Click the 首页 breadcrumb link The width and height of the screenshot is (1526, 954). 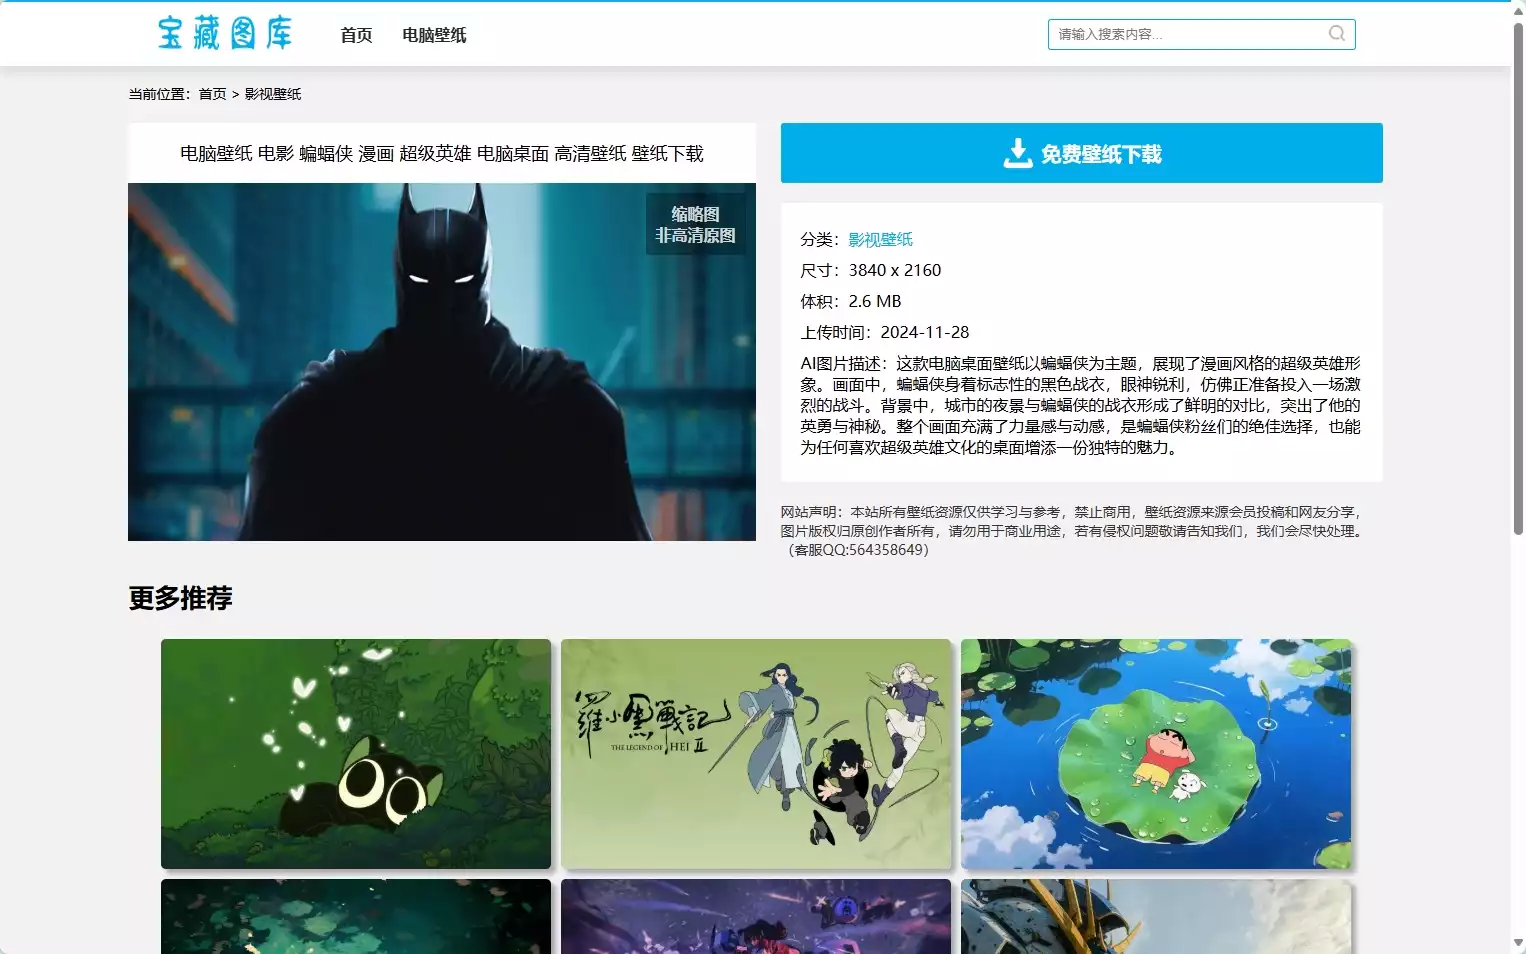(212, 94)
